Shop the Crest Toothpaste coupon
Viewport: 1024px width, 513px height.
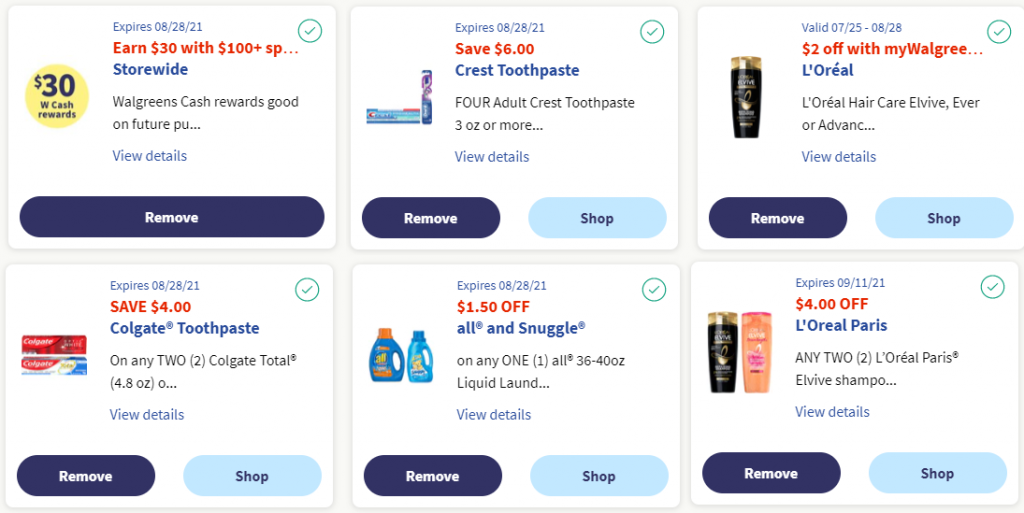[597, 217]
